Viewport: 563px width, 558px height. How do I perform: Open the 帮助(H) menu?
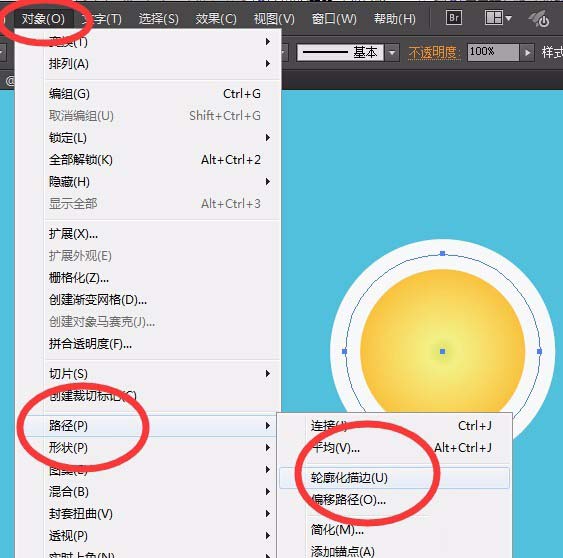tap(395, 19)
